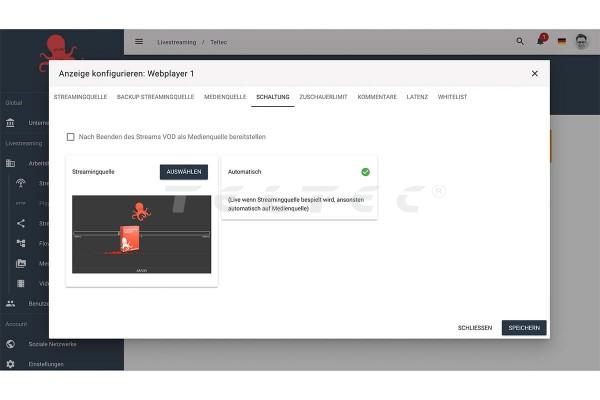This screenshot has width=600, height=400.
Task: Select the Automatisch option green checkmark
Action: pyautogui.click(x=365, y=172)
